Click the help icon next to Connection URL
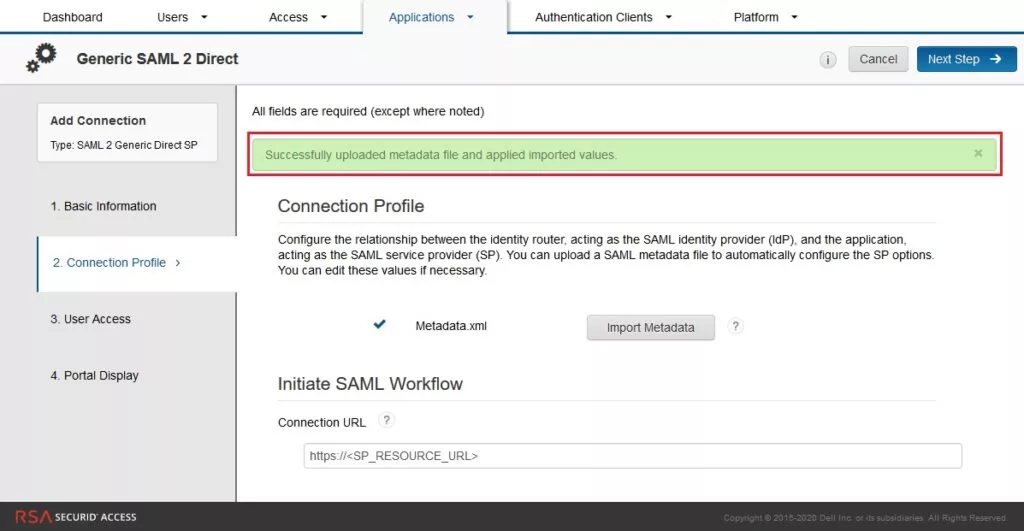Viewport: 1024px width, 531px height. [386, 420]
